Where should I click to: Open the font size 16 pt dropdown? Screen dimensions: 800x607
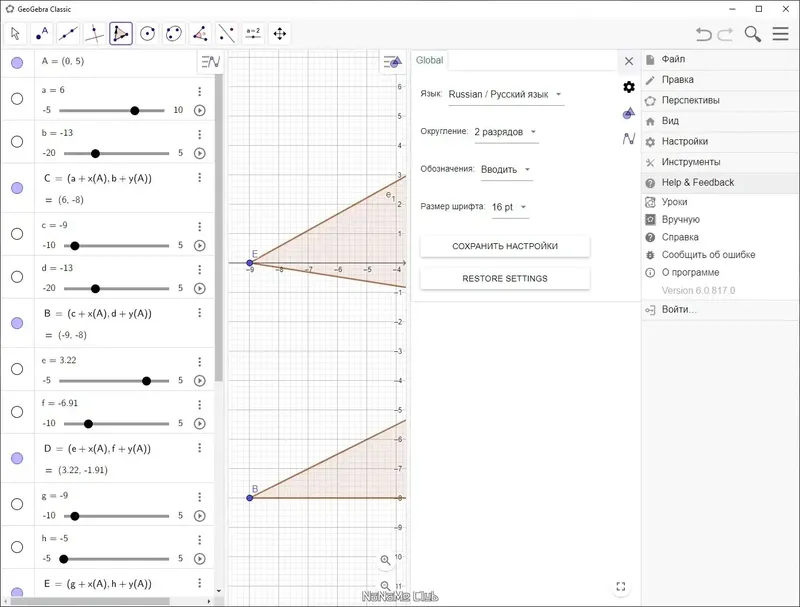click(x=510, y=207)
